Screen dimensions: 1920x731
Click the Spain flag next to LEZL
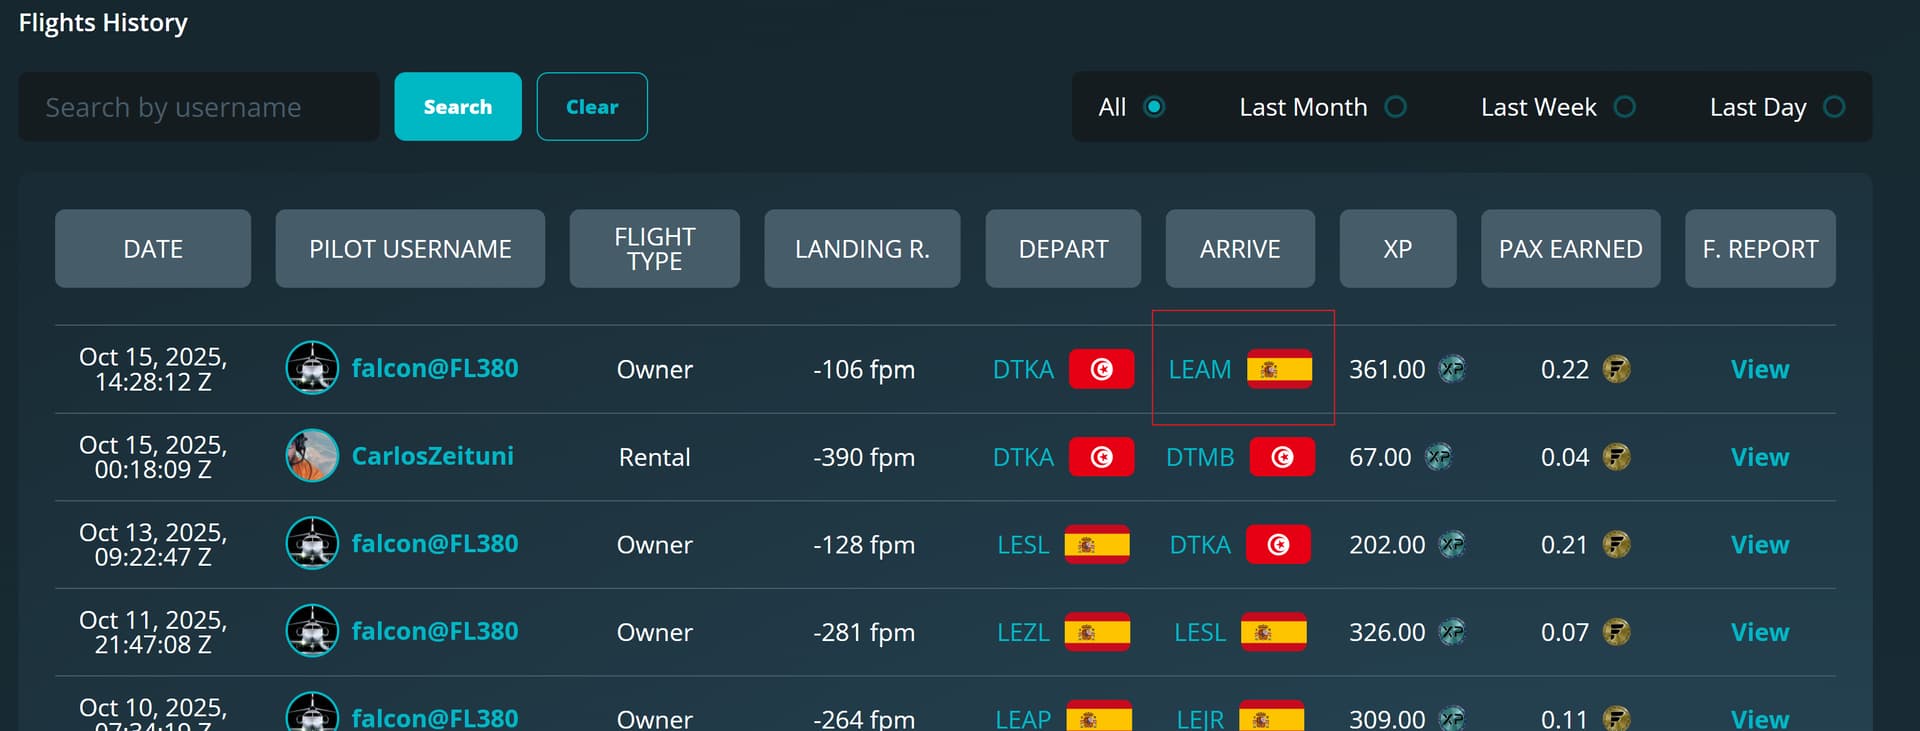[1097, 632]
